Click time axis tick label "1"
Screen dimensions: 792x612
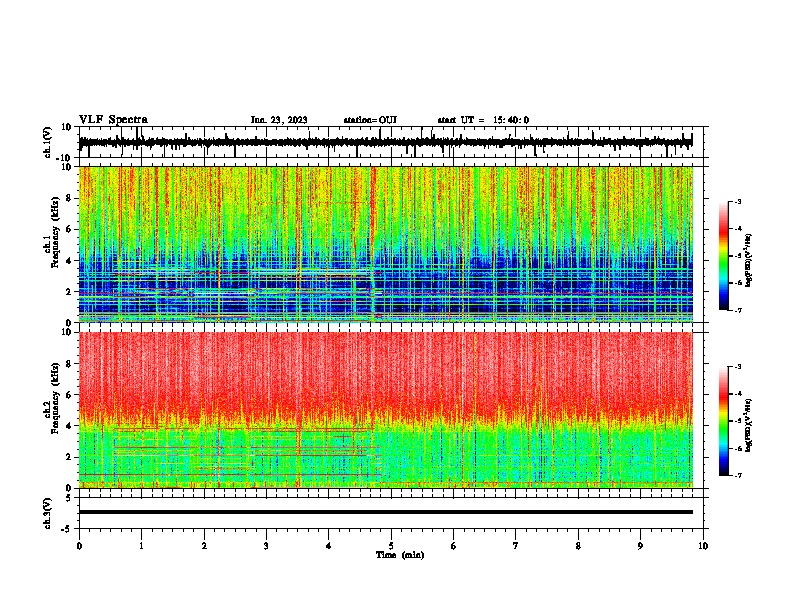coord(141,546)
